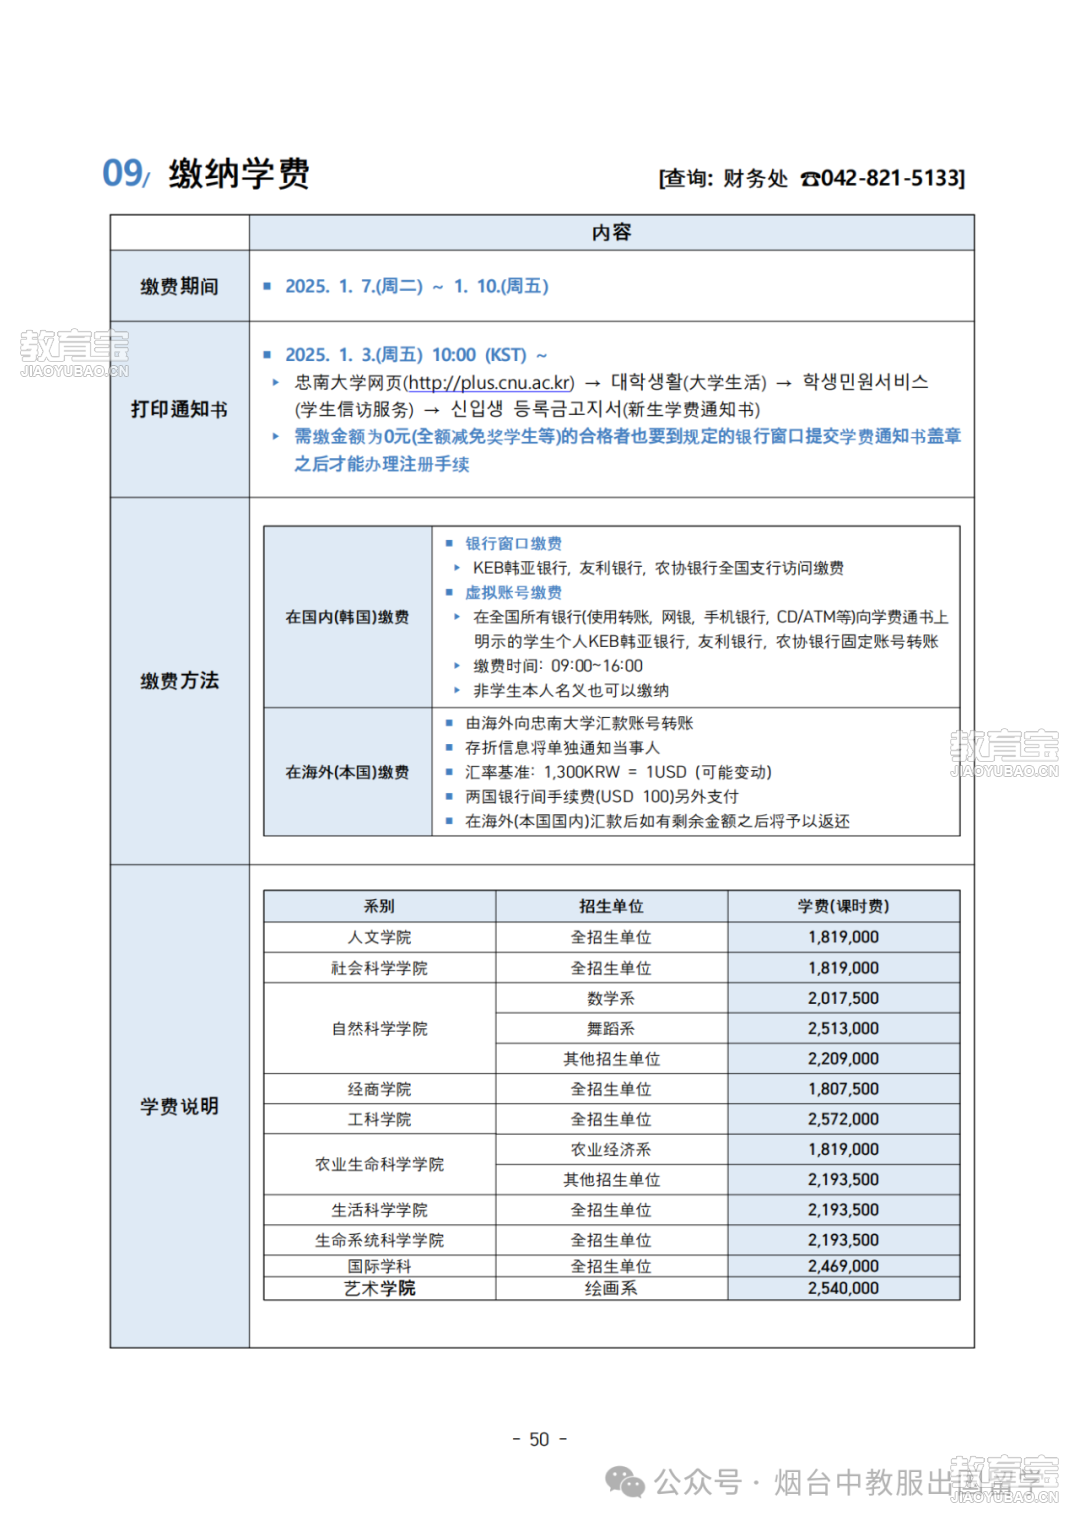
Task: Click the 绘画系 cell
Action: point(612,1288)
